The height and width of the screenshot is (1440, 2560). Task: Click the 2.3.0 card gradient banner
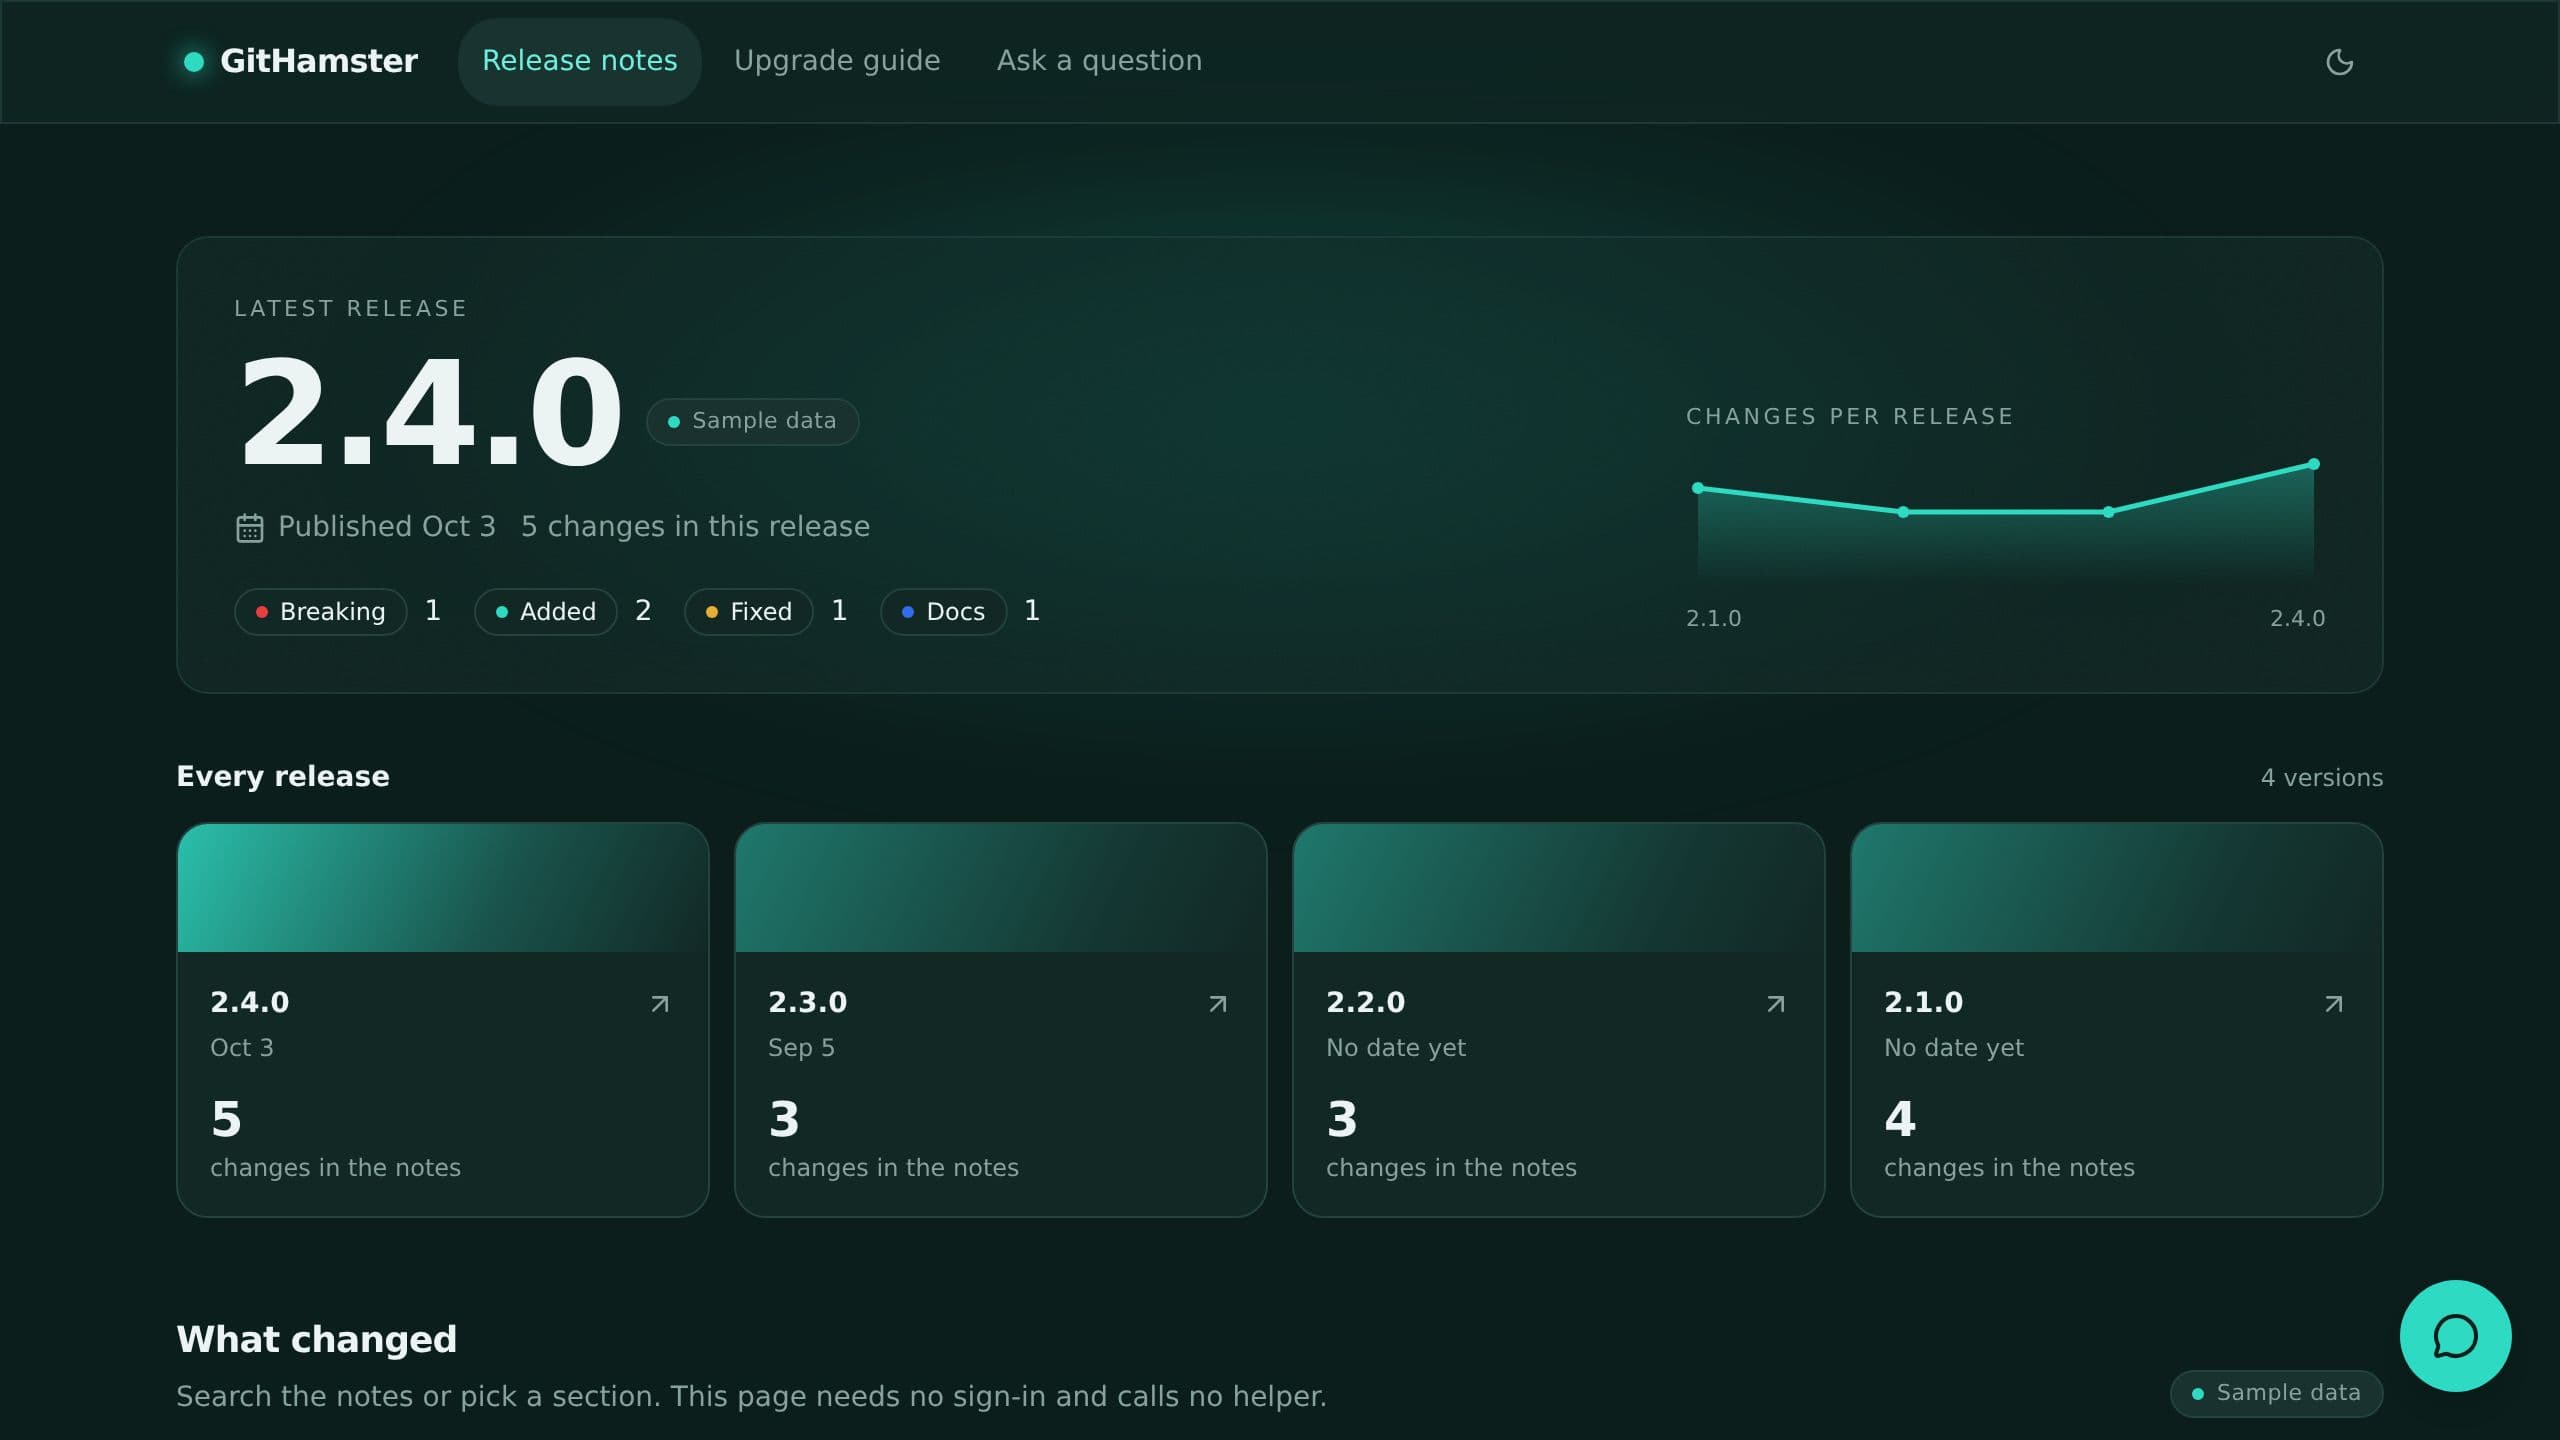pos(1001,888)
